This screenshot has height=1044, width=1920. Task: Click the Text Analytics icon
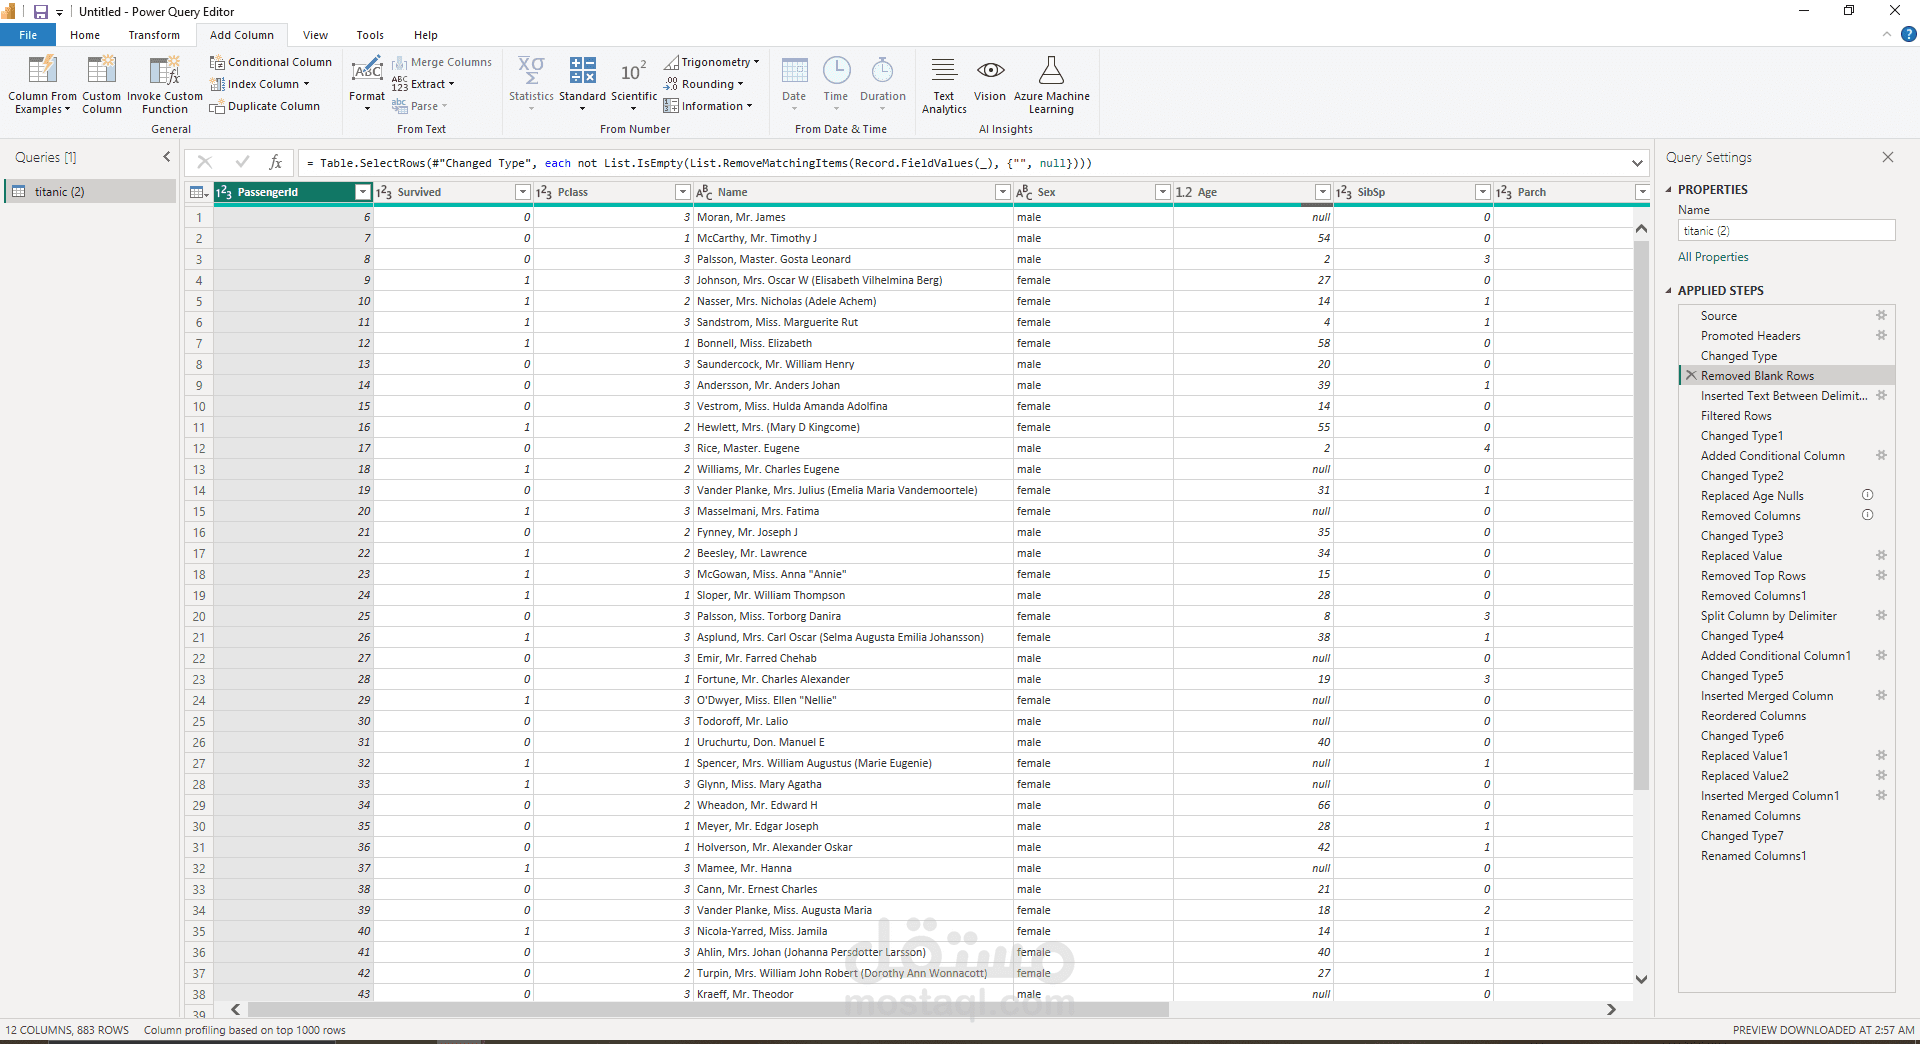pos(943,71)
